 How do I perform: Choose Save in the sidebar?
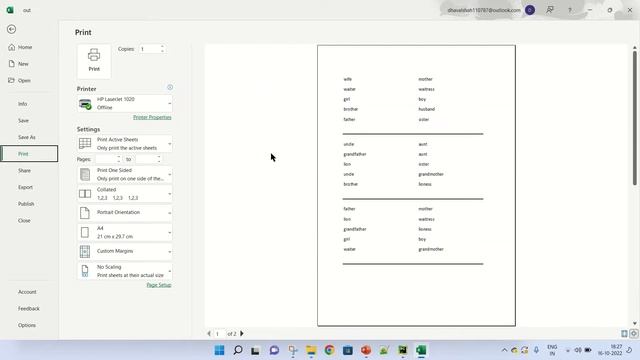[x=23, y=121]
